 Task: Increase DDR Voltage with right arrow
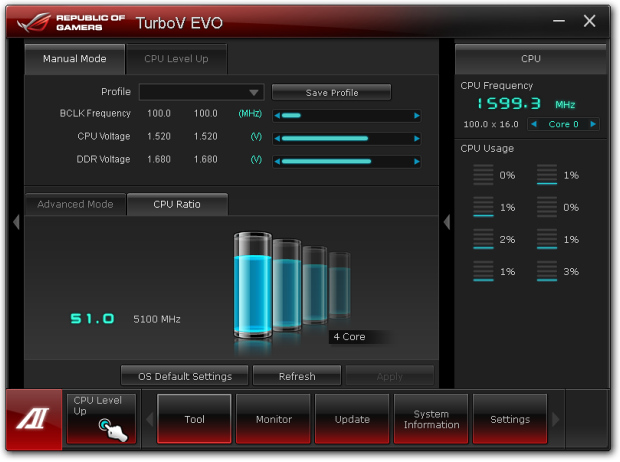point(416,161)
